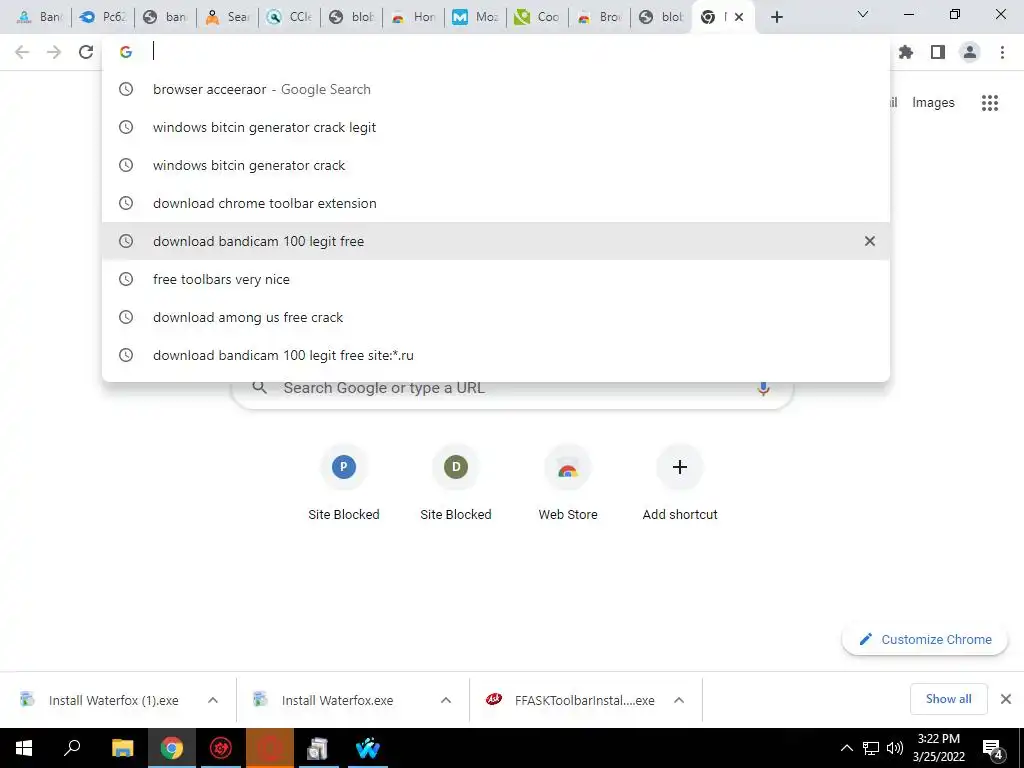
Task: Open the volume speaker icon
Action: pyautogui.click(x=895, y=748)
